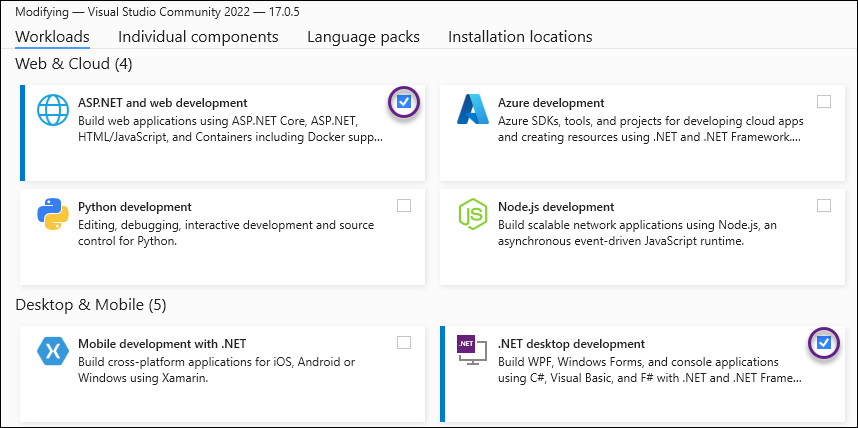Click the ASP.NET and web development title

(163, 103)
